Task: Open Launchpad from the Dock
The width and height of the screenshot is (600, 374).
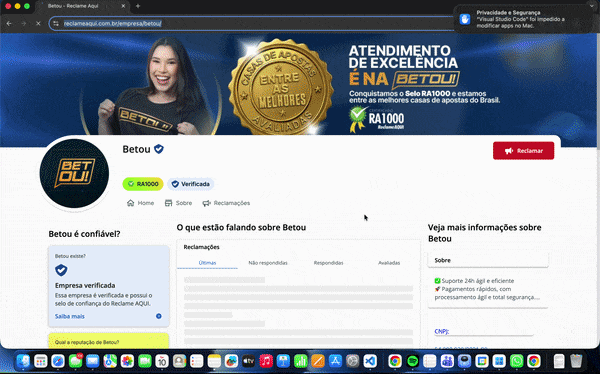Action: 41,361
